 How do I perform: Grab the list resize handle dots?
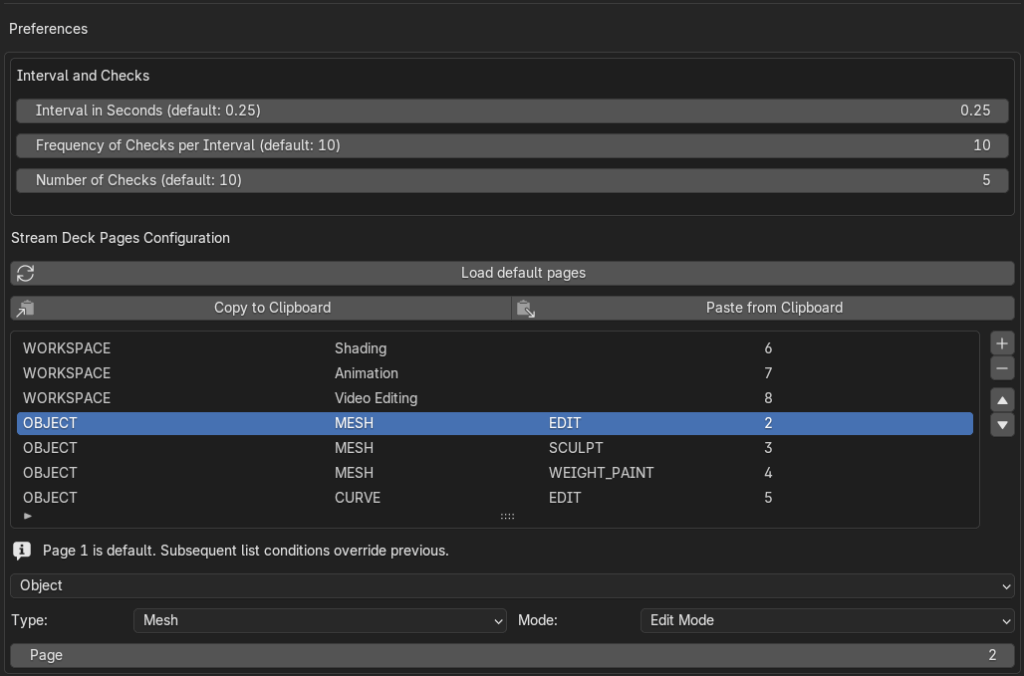pos(507,517)
